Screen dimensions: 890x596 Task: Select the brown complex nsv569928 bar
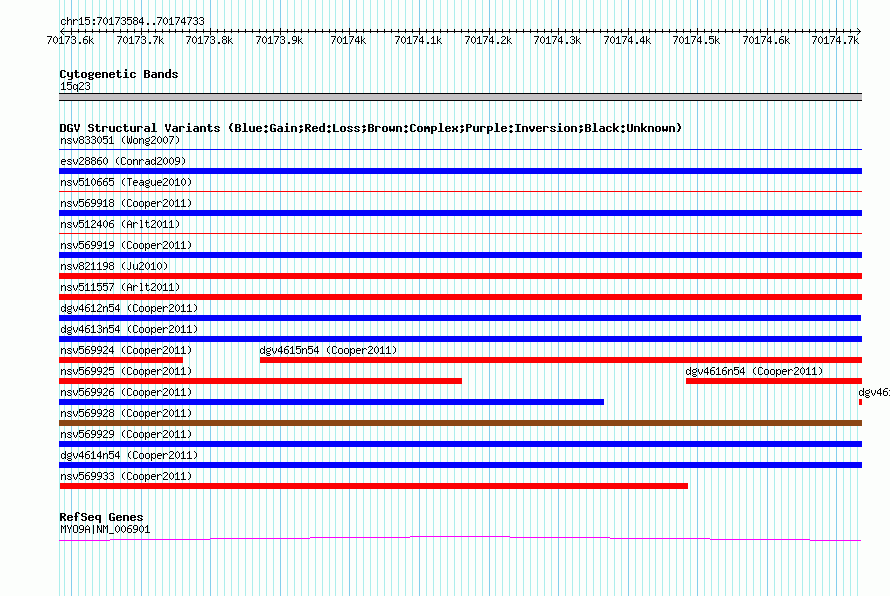460,423
